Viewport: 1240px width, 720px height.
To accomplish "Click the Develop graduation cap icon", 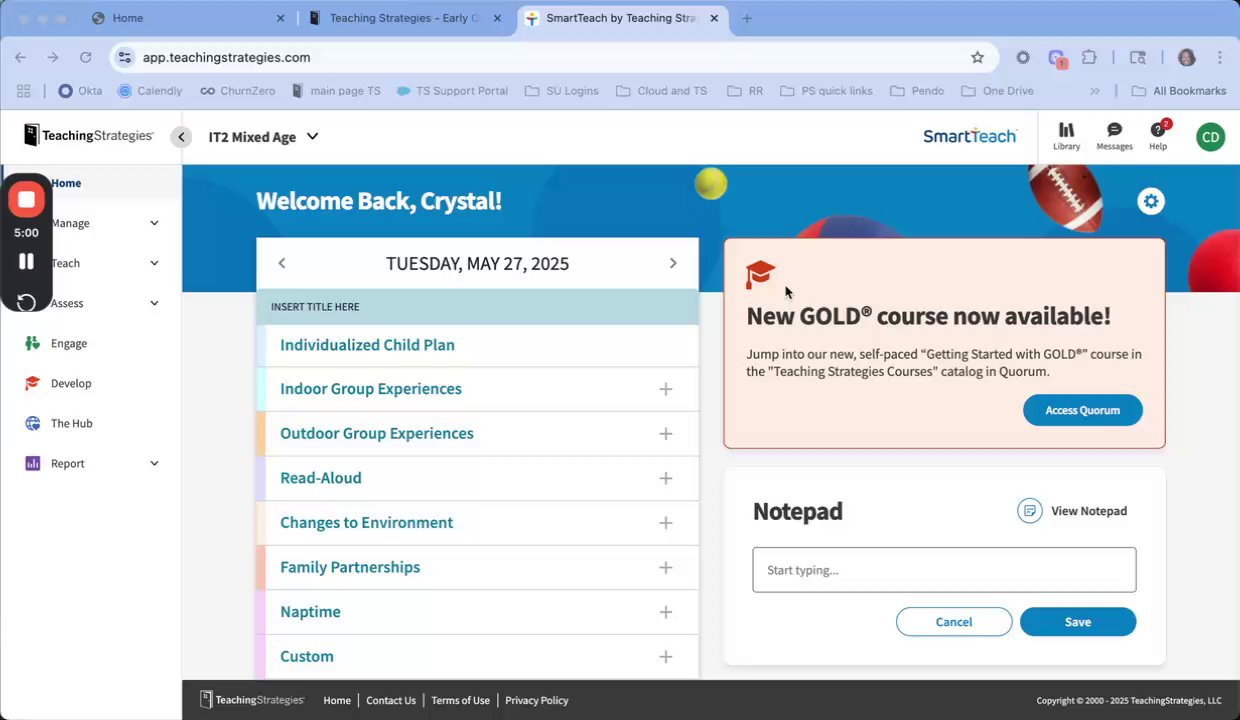I will (x=32, y=383).
